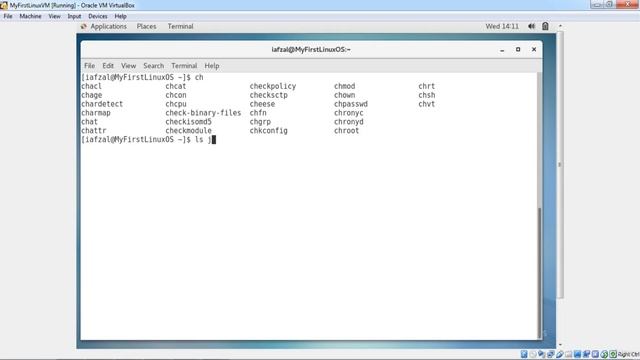Click the 'chpasswd' entry

(x=351, y=104)
